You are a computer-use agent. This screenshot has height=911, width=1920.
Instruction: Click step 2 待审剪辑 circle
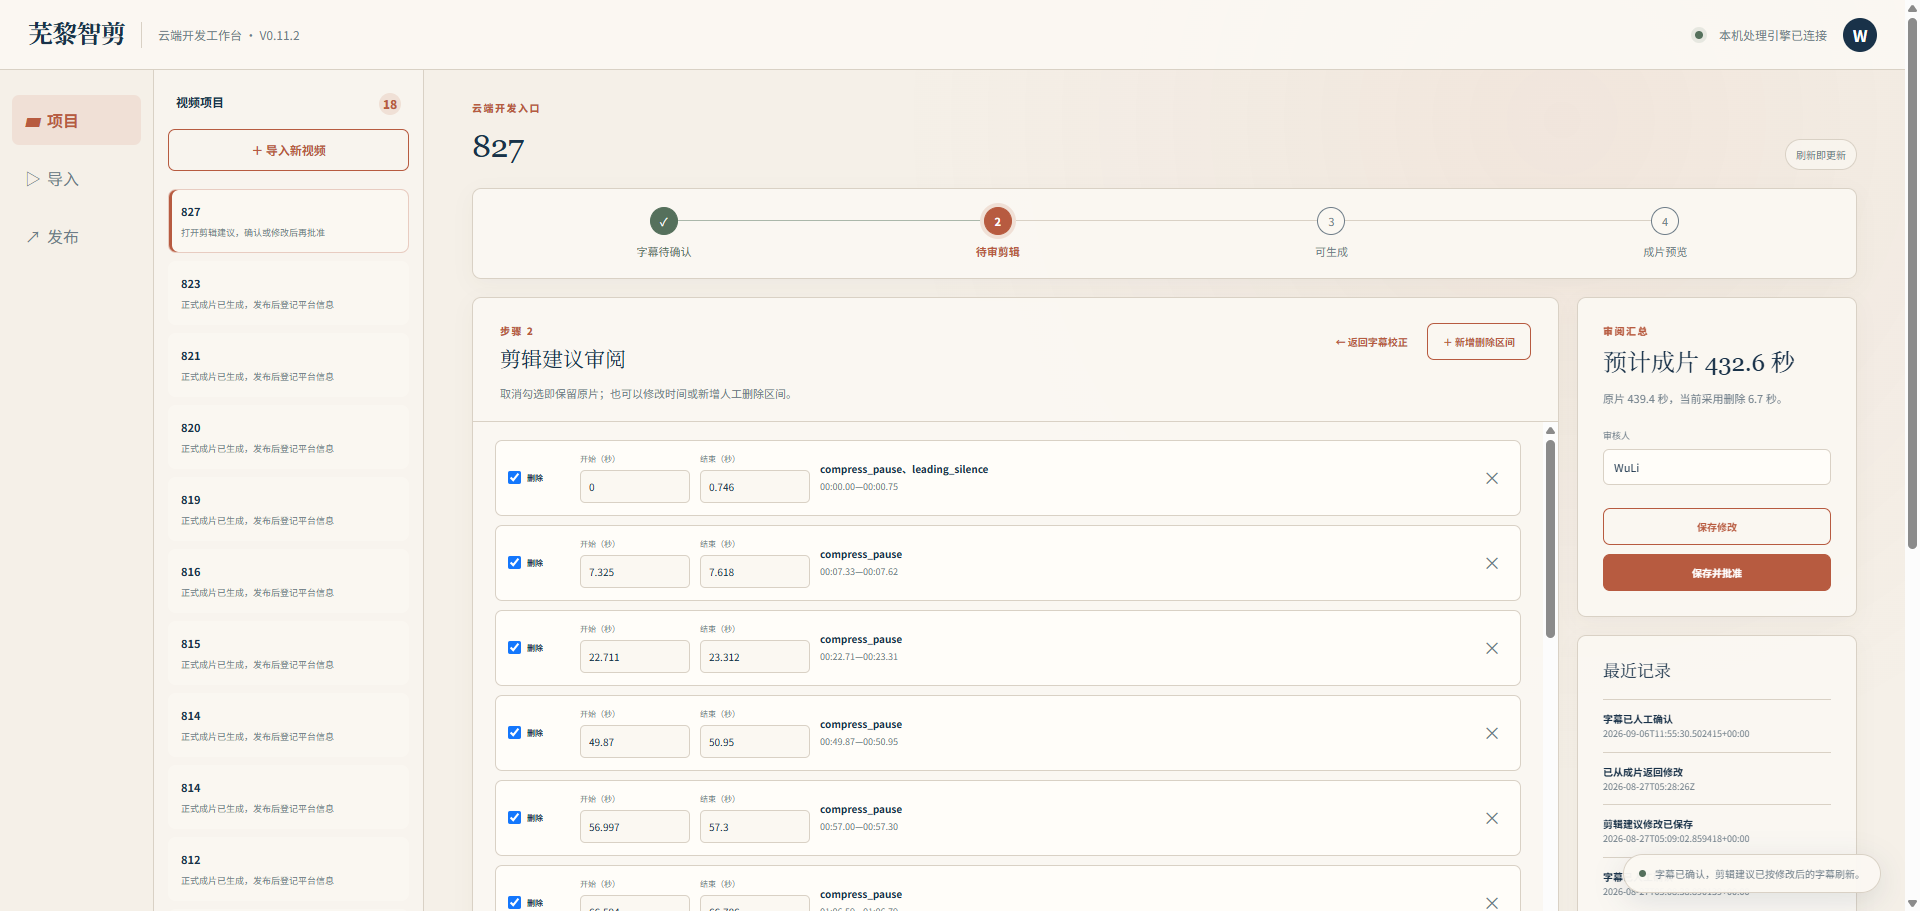[997, 221]
